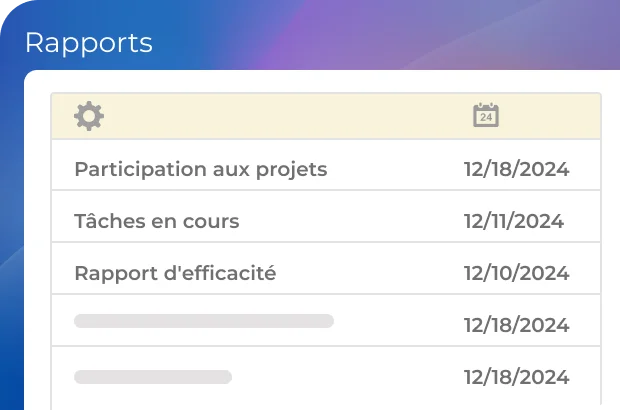Open the Participation aux projets report
This screenshot has width=620, height=410.
(x=200, y=169)
